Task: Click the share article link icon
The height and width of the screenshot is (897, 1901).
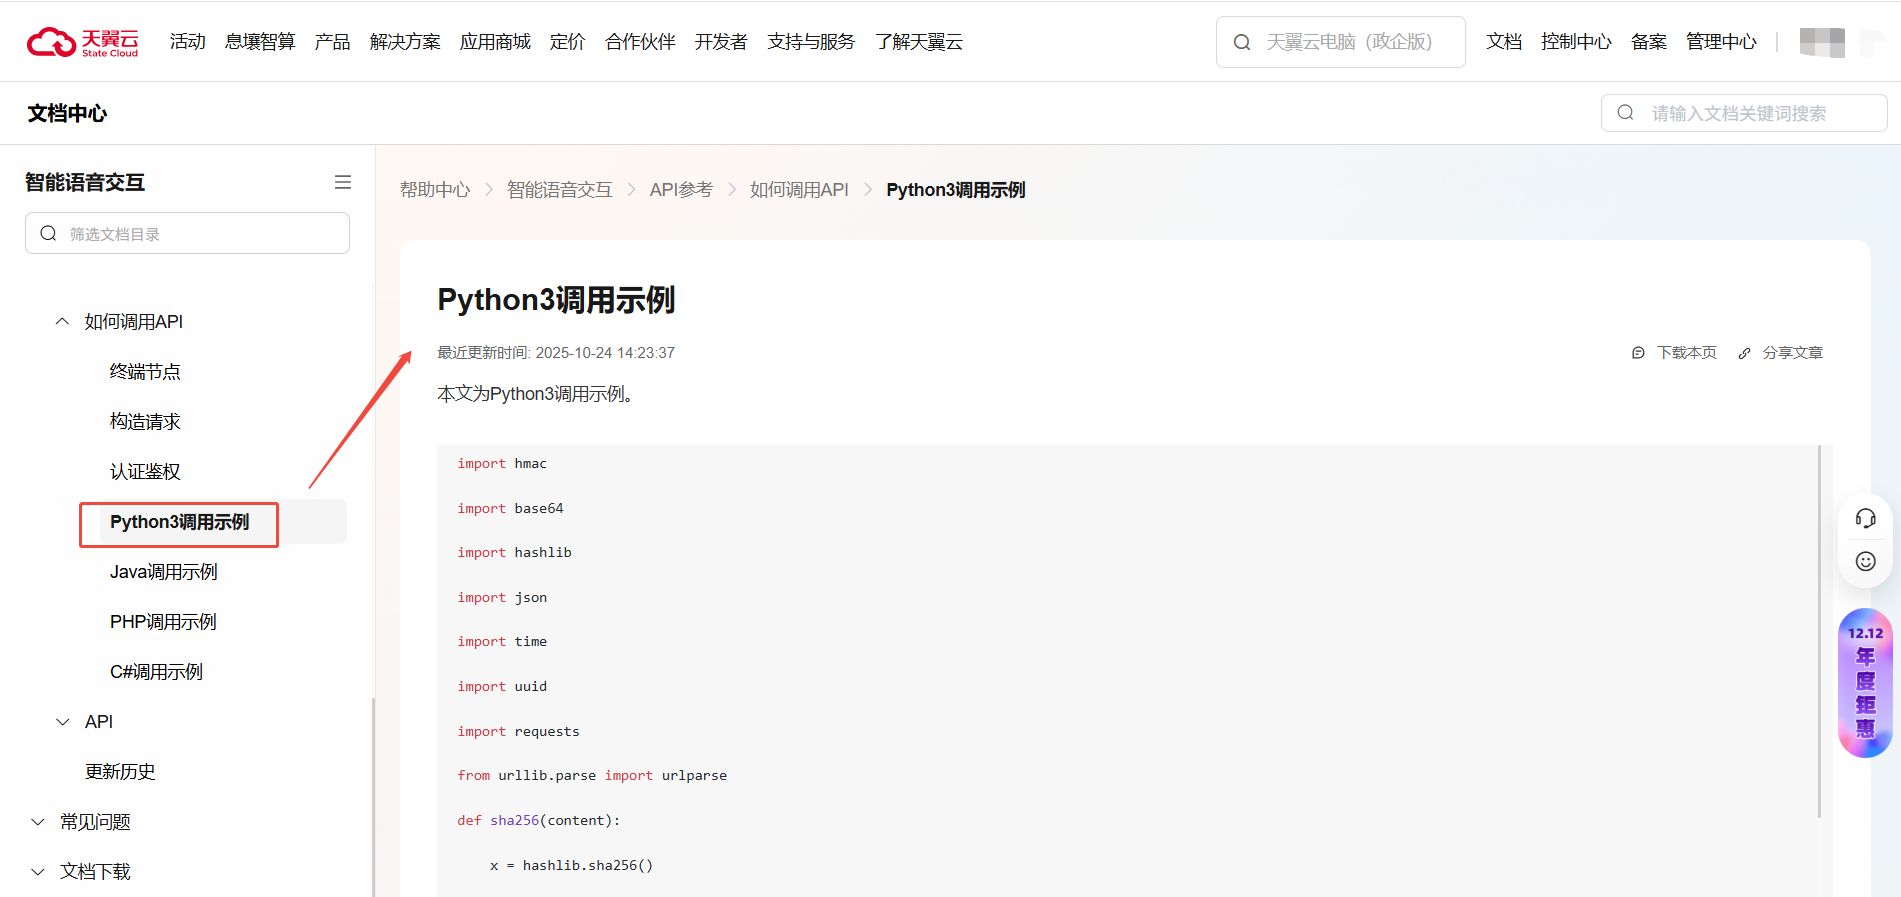Action: [1744, 353]
